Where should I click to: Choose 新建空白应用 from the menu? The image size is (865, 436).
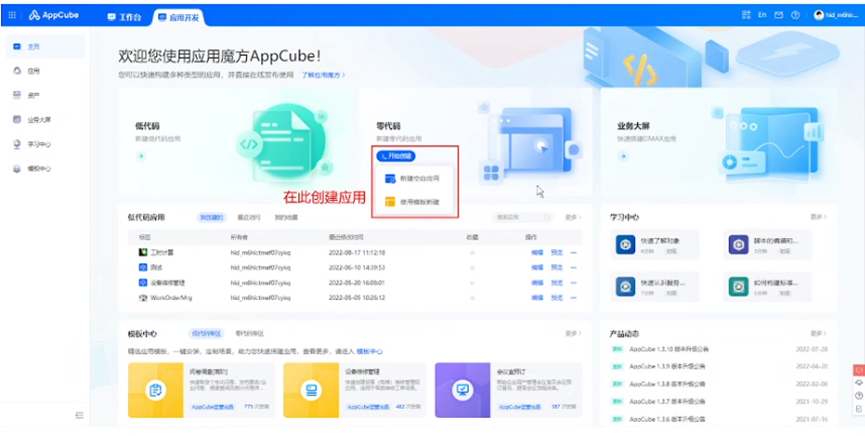413,179
